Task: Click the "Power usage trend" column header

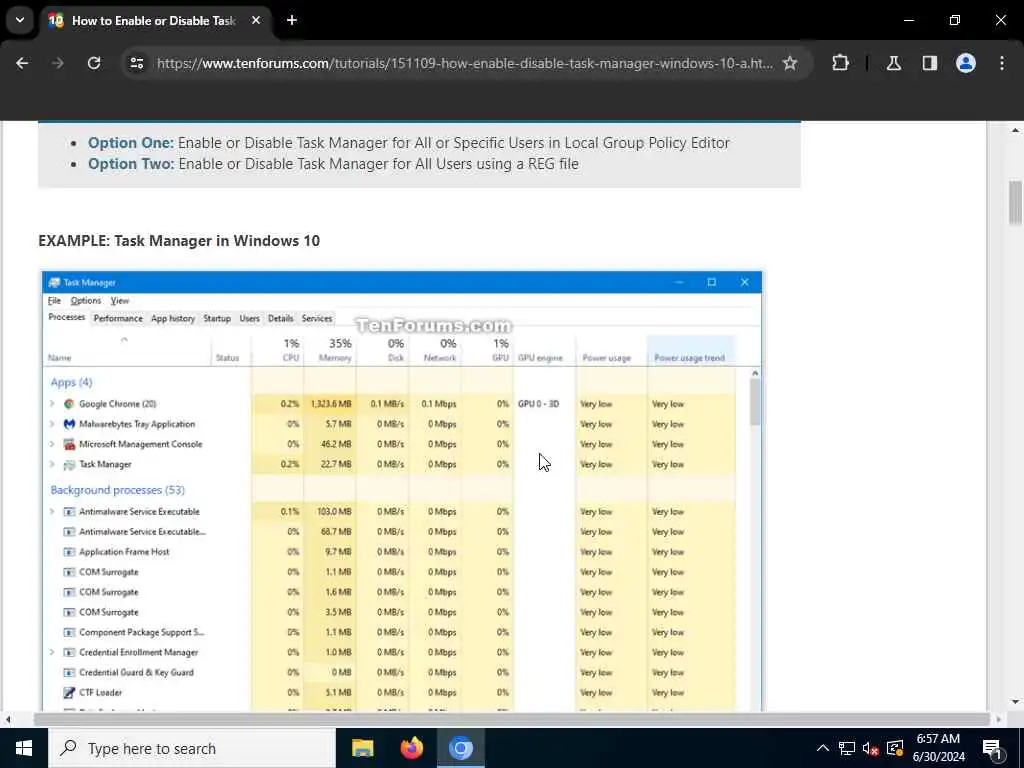Action: click(x=690, y=351)
